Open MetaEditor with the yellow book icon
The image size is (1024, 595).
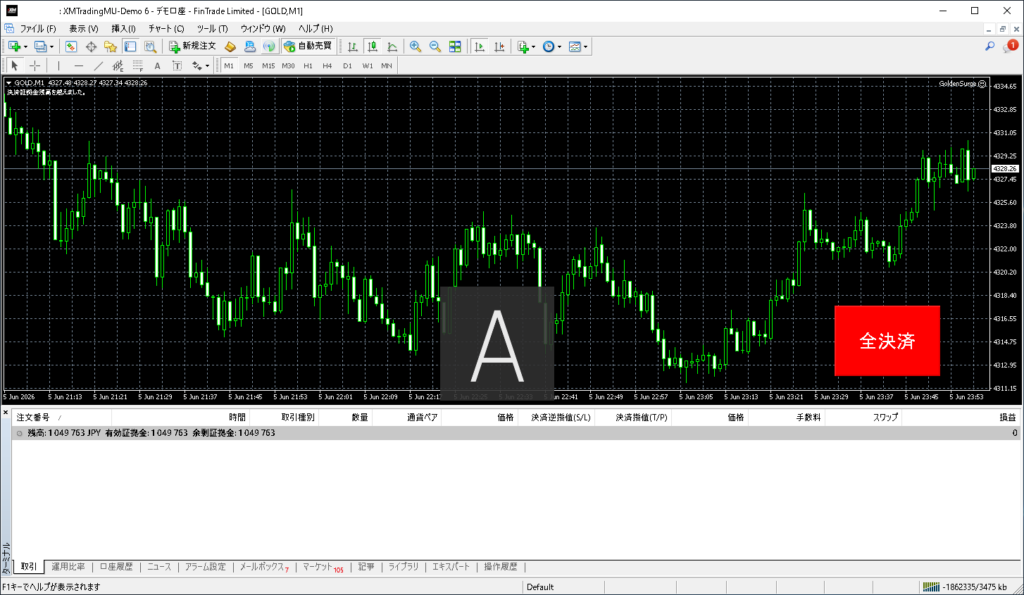tap(230, 46)
